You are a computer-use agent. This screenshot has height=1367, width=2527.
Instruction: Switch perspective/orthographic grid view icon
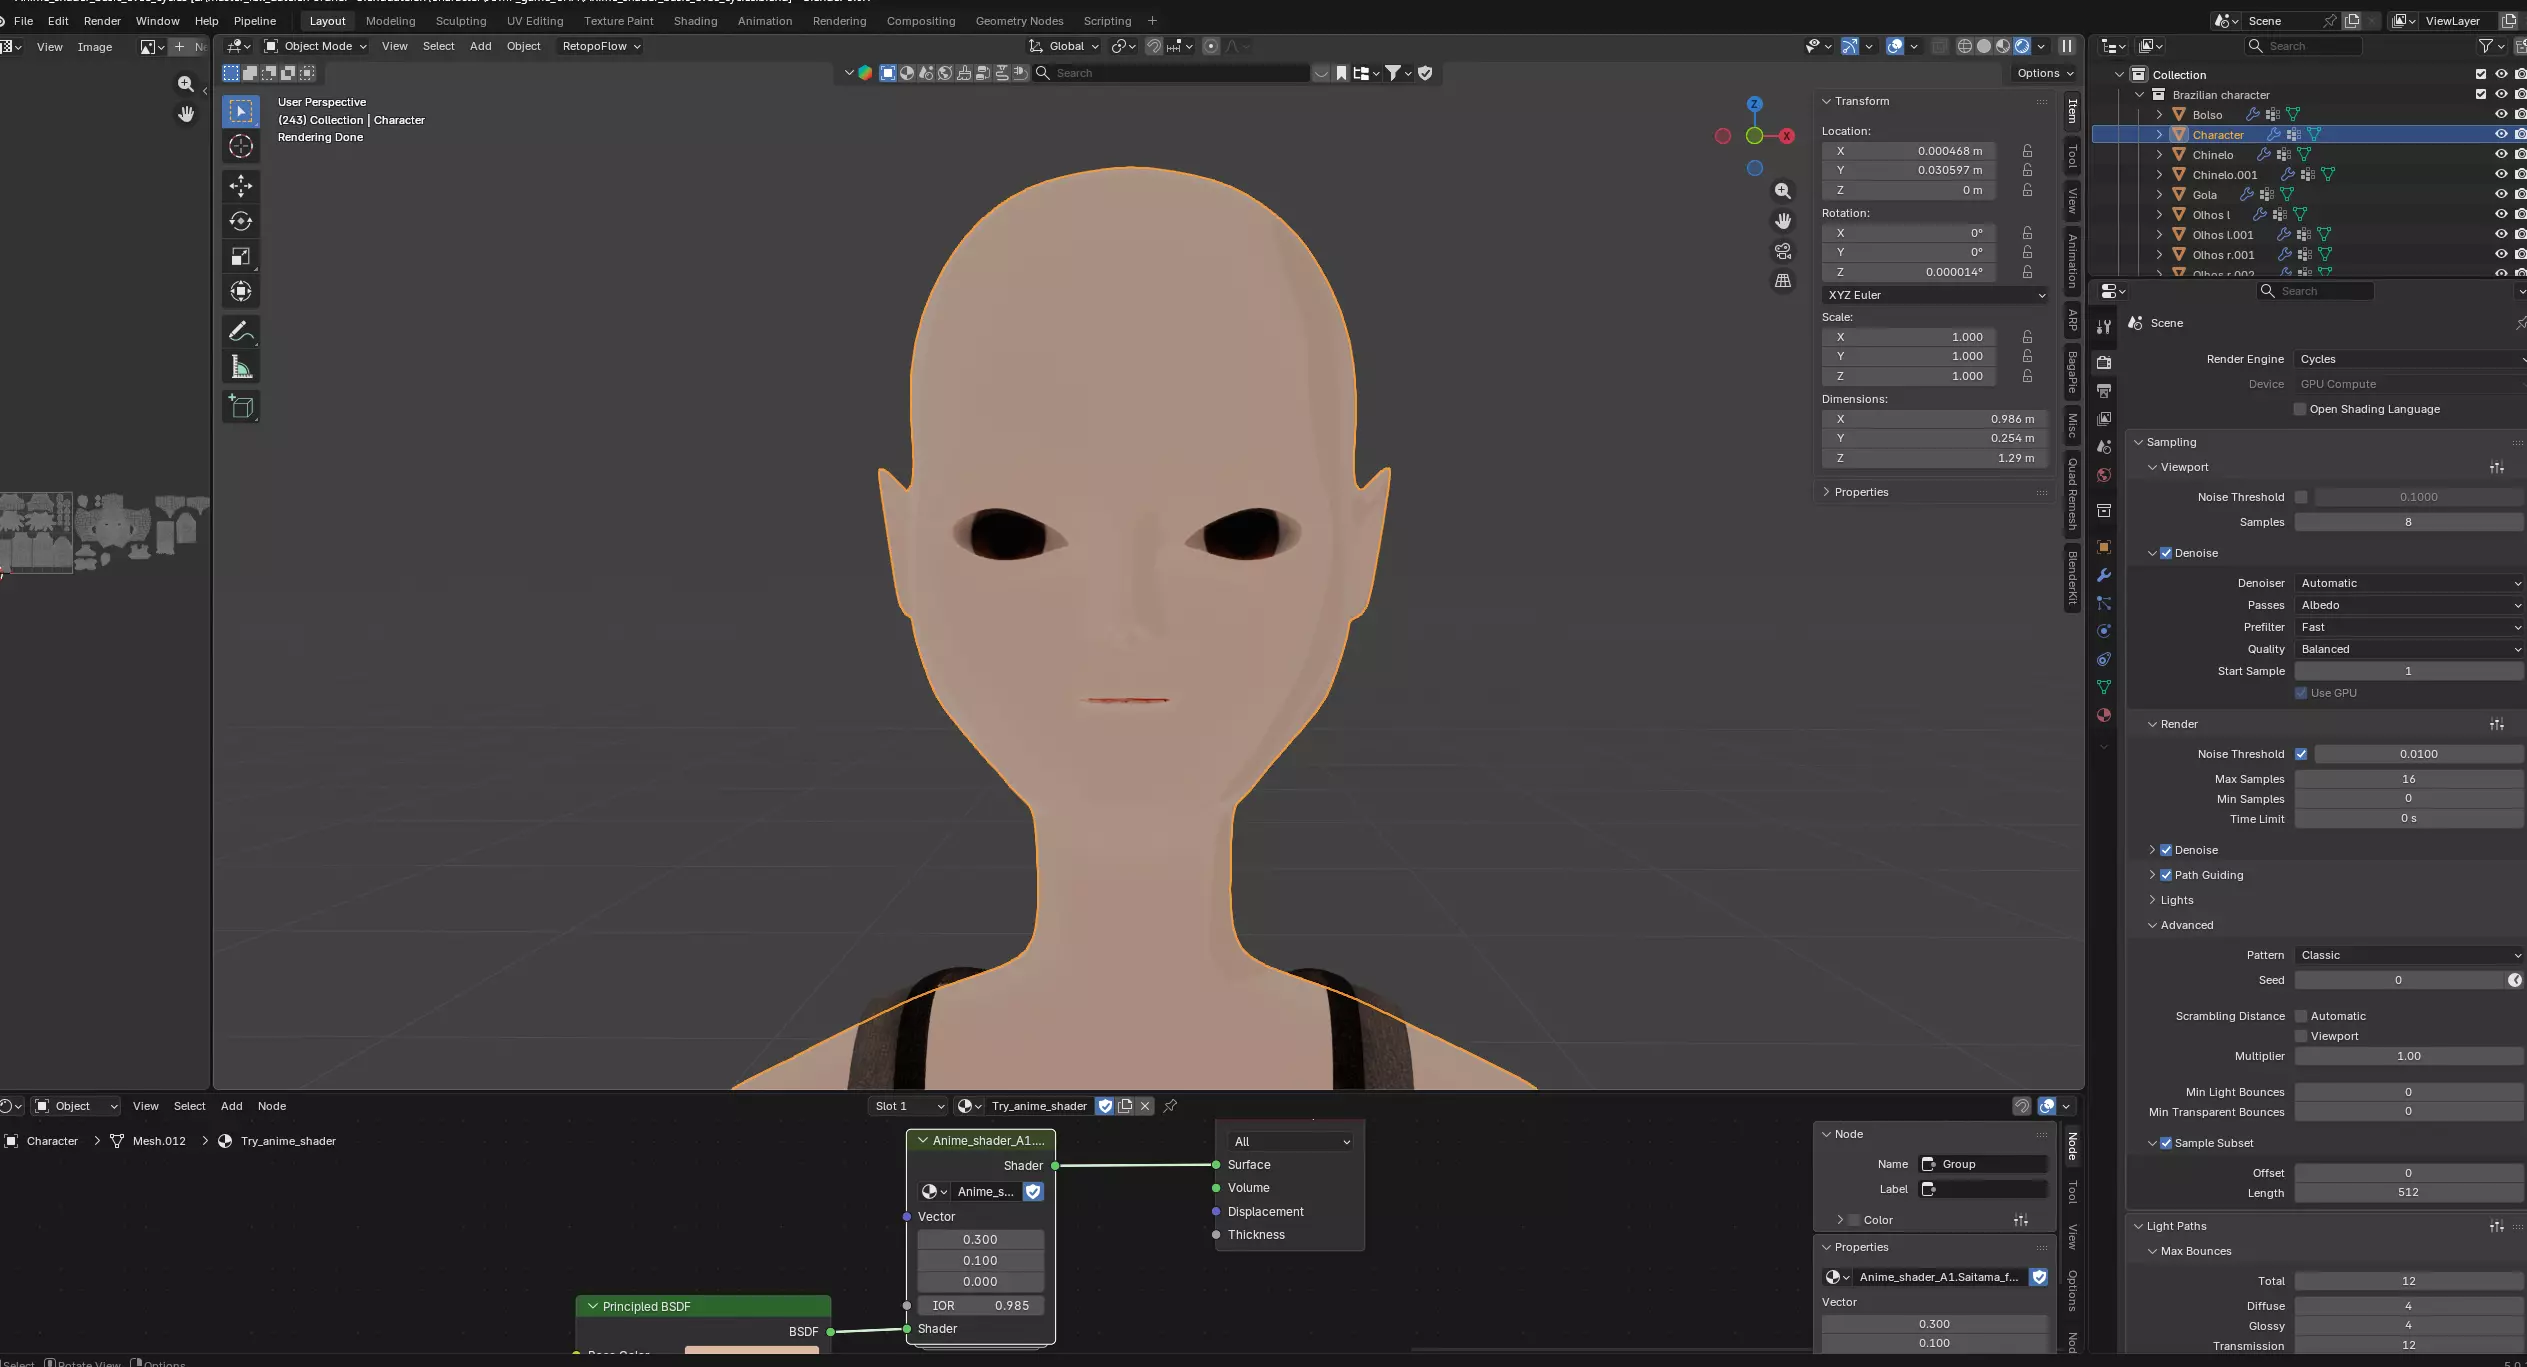point(1783,281)
